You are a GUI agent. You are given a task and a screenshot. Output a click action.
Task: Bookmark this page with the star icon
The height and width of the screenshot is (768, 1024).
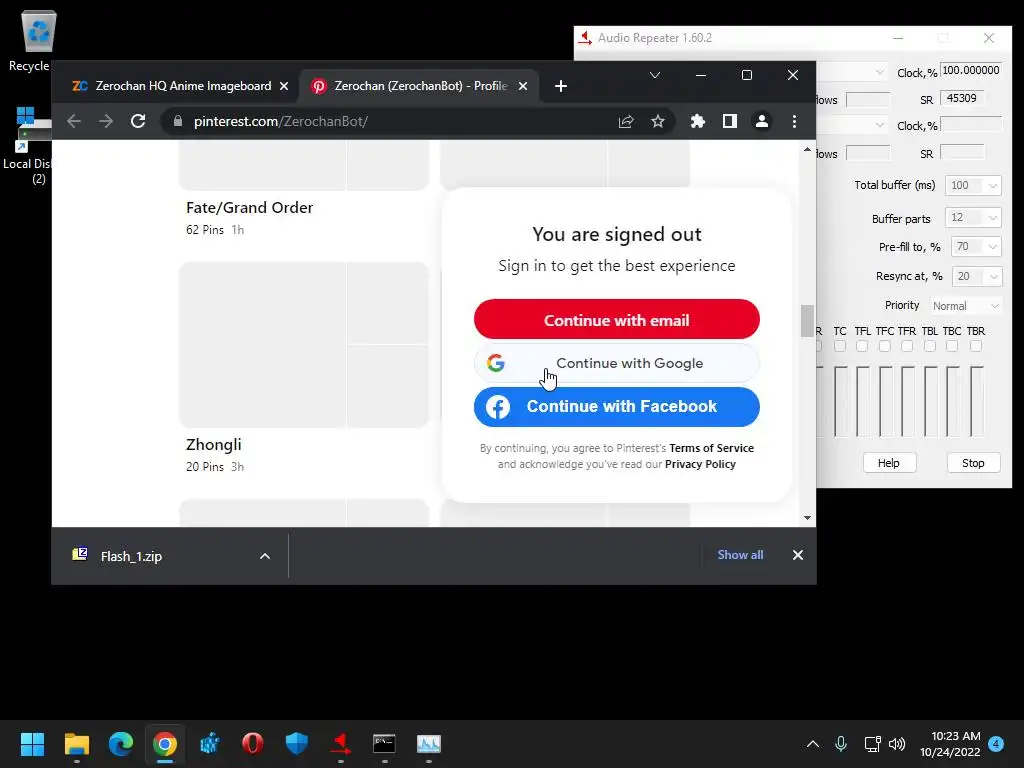point(658,121)
